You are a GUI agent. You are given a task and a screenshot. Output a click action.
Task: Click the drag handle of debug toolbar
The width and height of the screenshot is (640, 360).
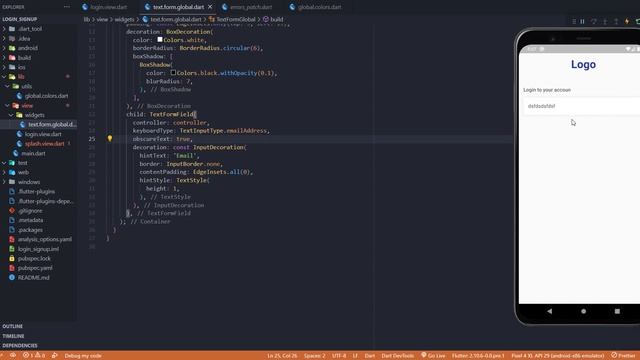tap(574, 21)
